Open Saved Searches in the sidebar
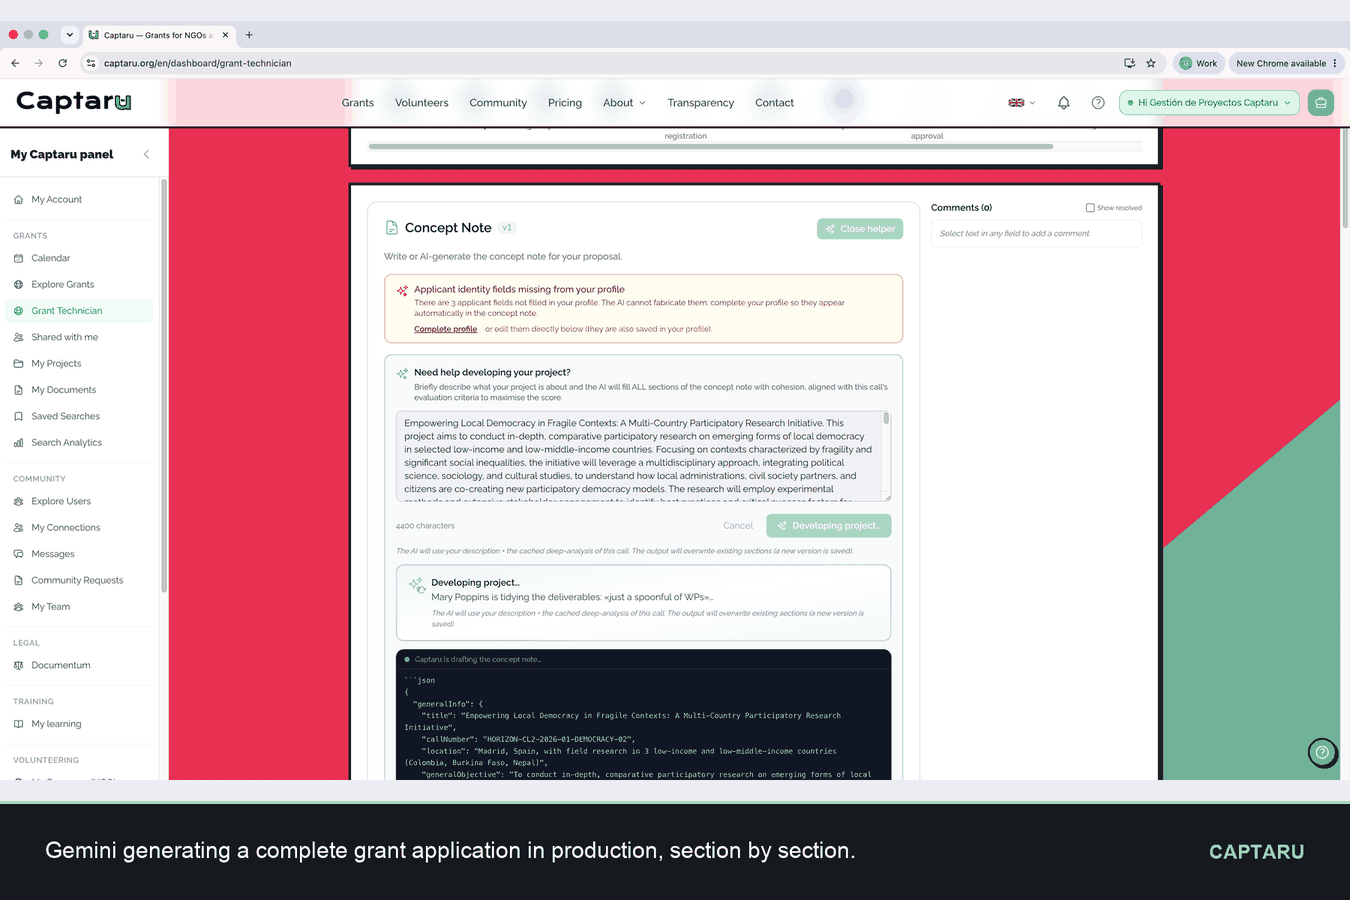 click(65, 416)
